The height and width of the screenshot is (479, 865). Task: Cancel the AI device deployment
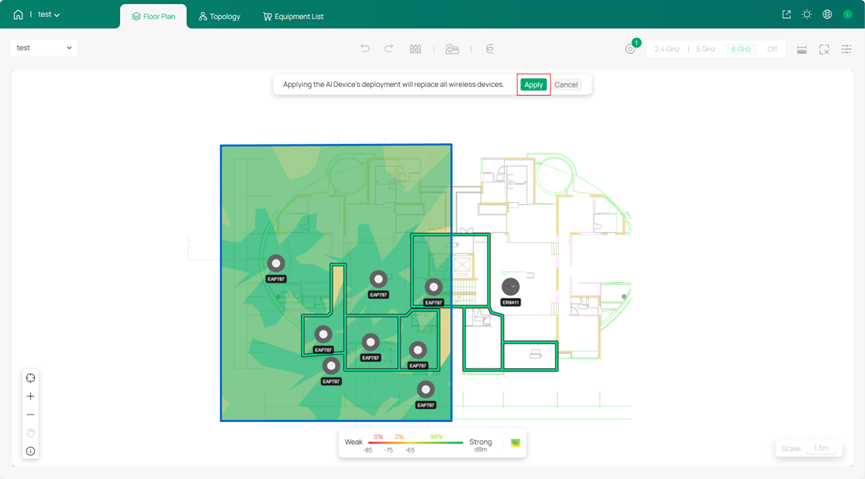(566, 84)
